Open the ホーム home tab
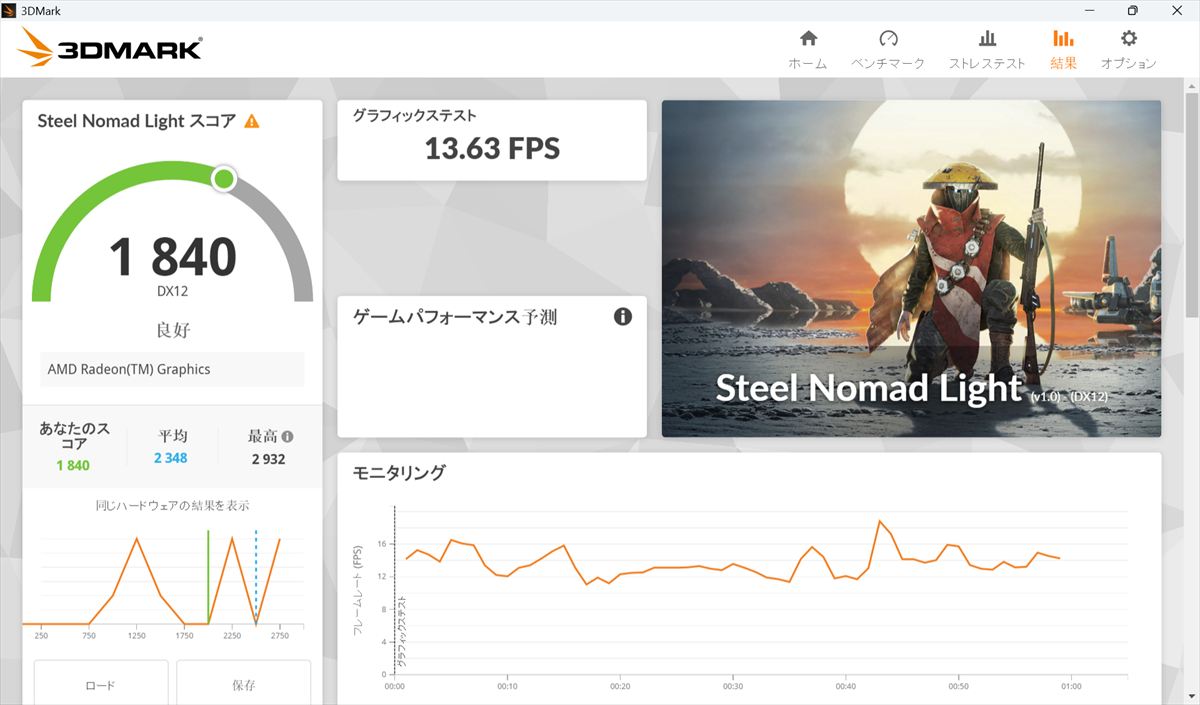1200x705 pixels. 808,49
